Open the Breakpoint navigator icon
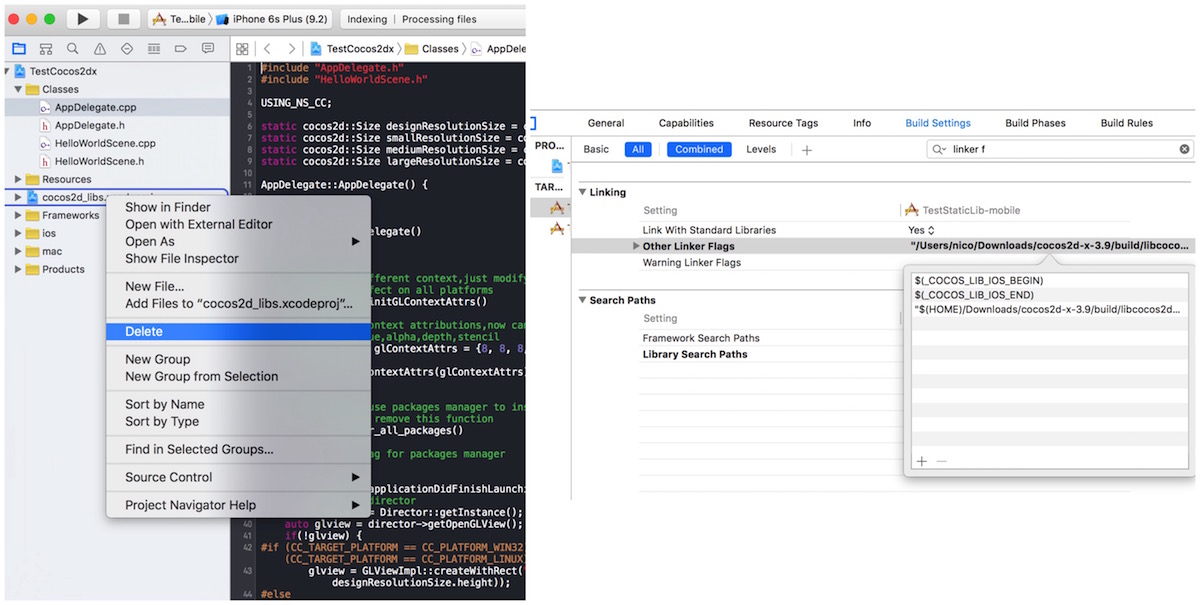Viewport: 1200px width, 605px height. 182,48
